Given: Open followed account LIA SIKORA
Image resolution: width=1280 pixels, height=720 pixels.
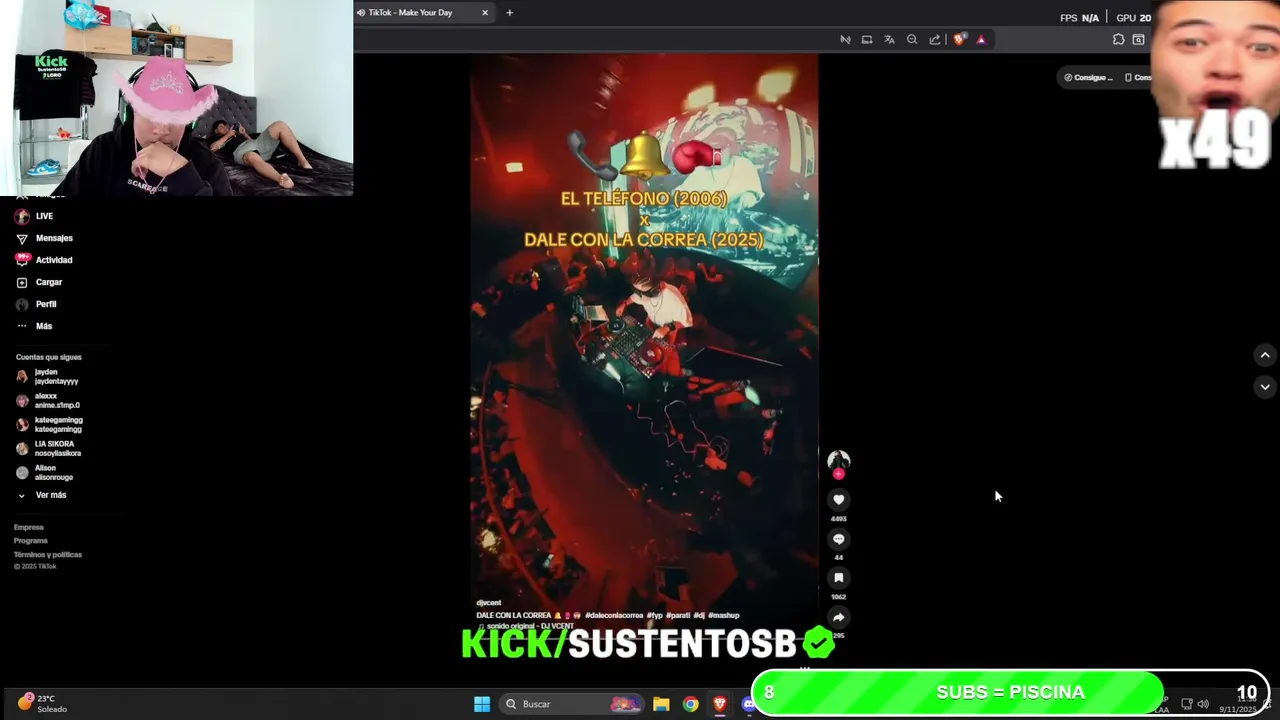Looking at the screenshot, I should pyautogui.click(x=50, y=449).
